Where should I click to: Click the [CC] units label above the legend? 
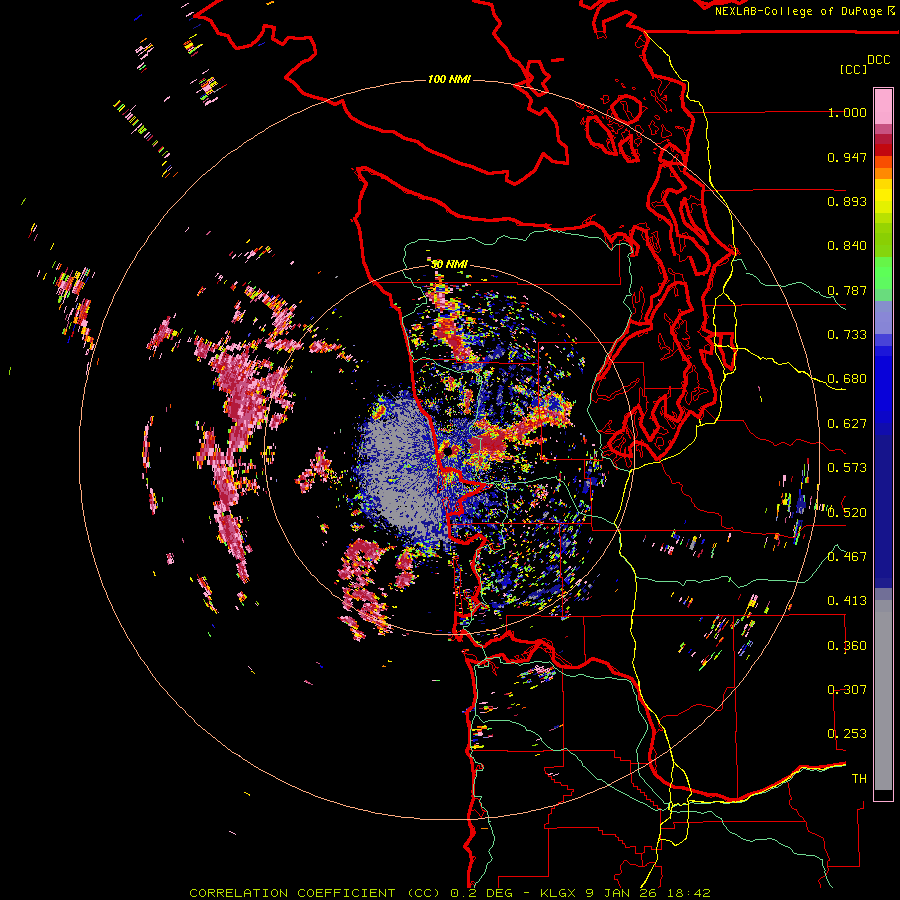click(x=853, y=69)
